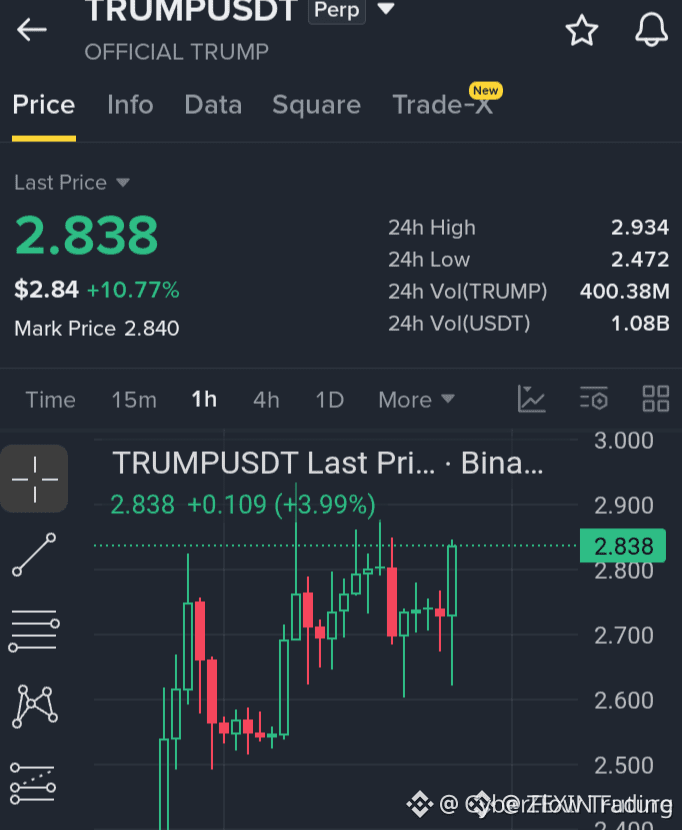Open the Data tab

click(213, 105)
